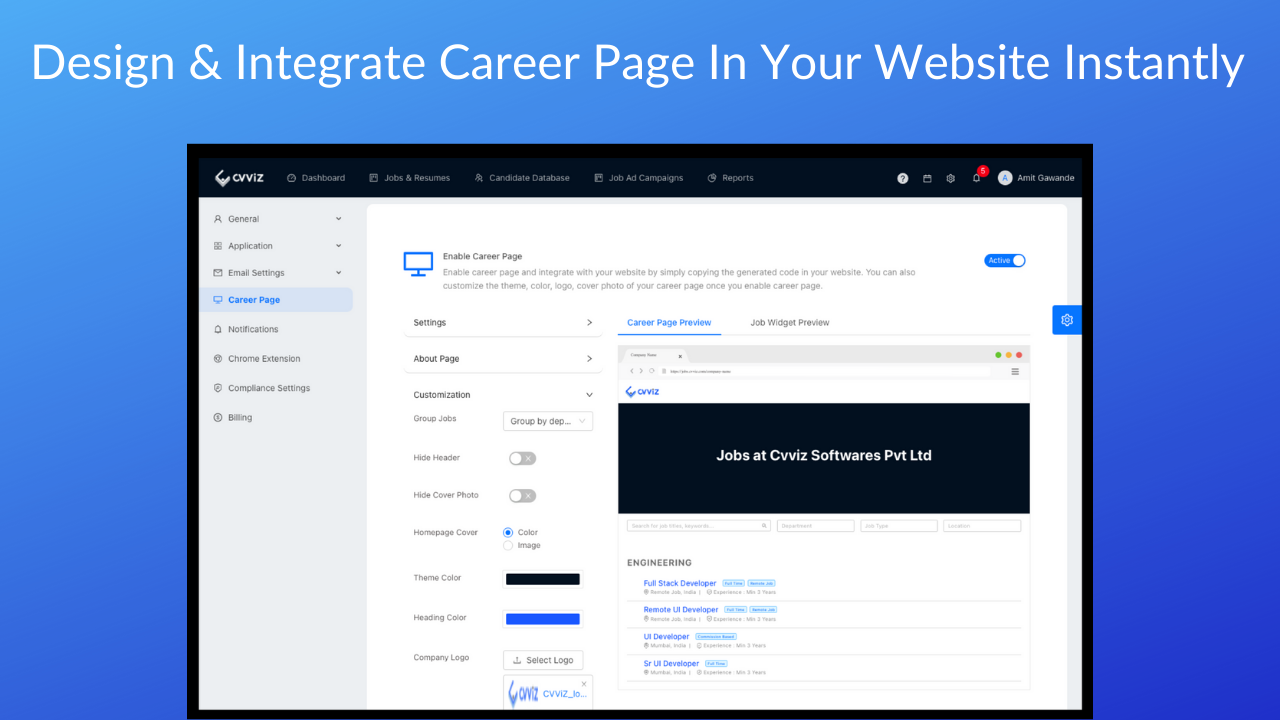Open the calendar icon in the top bar

pyautogui.click(x=927, y=178)
